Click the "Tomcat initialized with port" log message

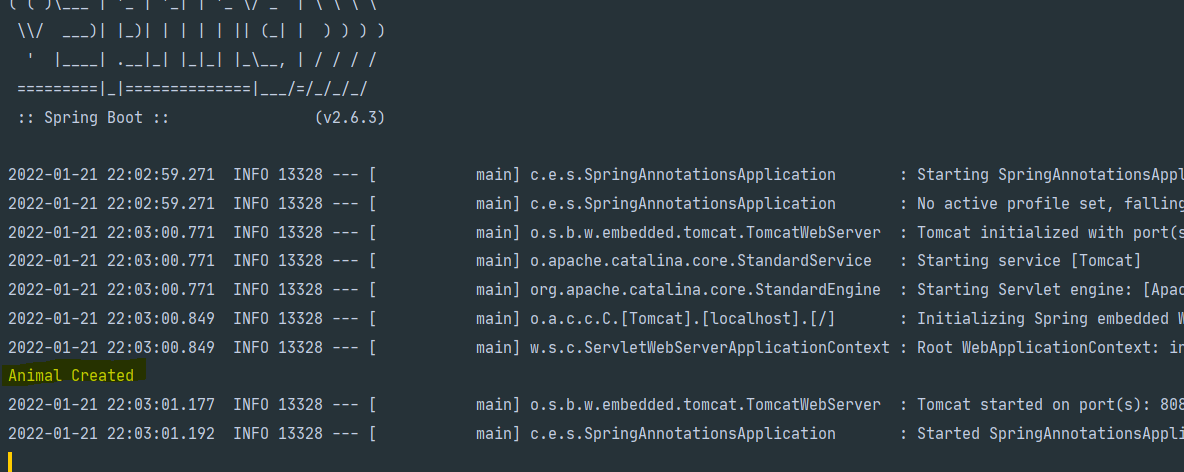click(x=1050, y=232)
